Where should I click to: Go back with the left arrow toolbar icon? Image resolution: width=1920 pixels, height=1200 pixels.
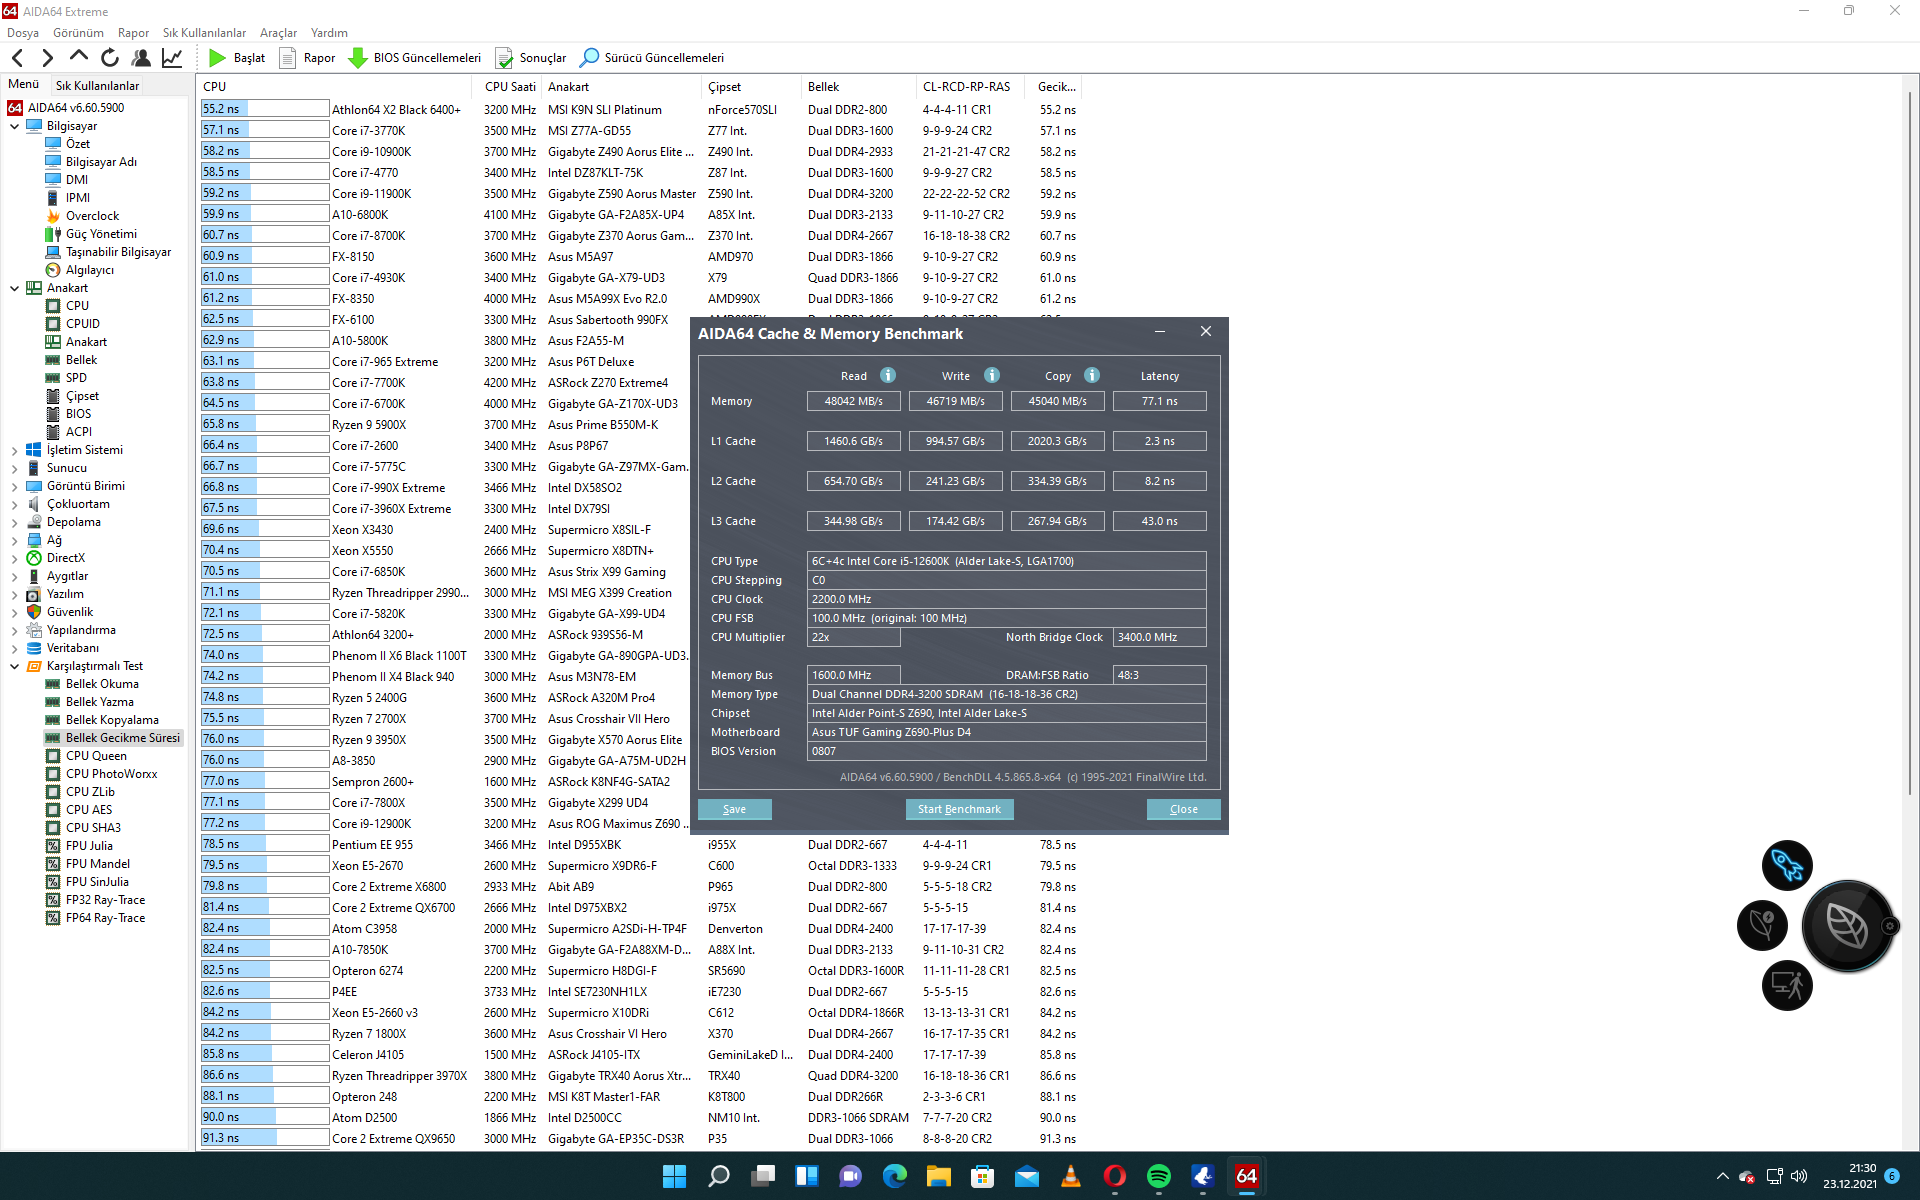18,58
